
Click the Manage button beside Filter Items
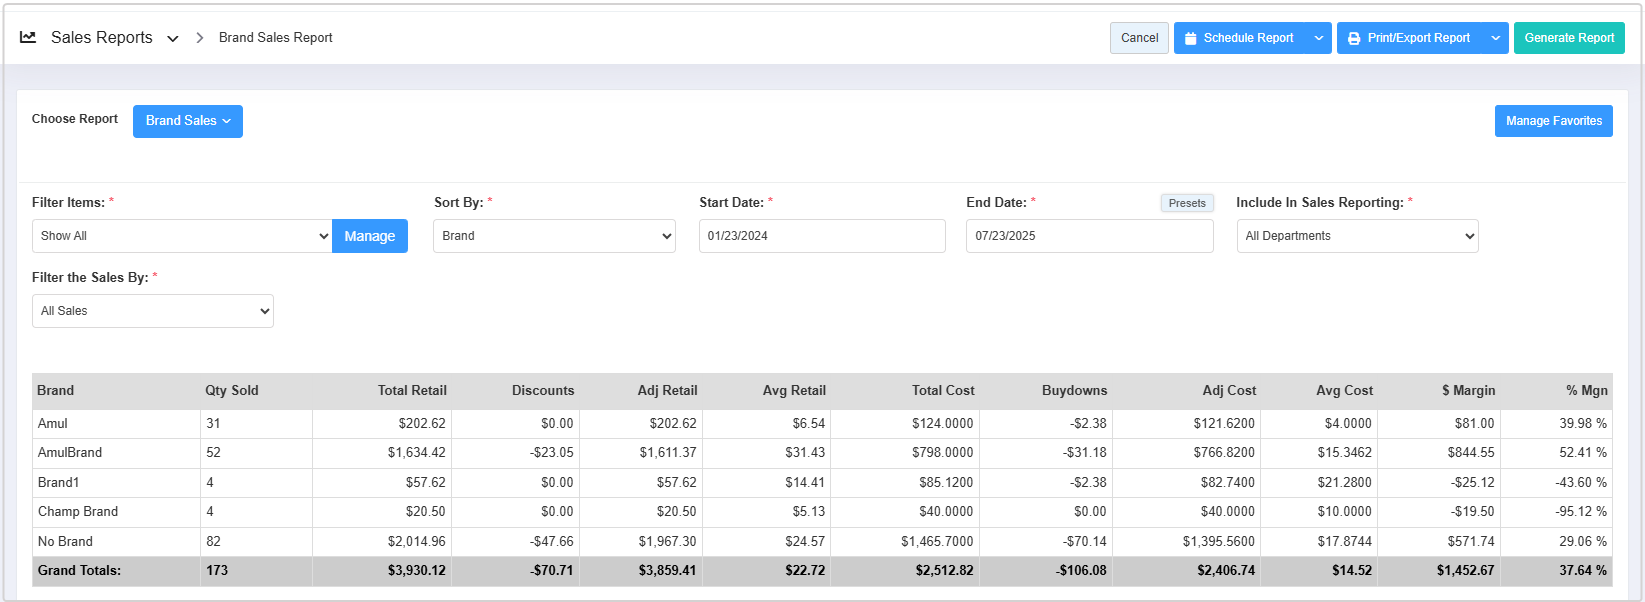(370, 236)
